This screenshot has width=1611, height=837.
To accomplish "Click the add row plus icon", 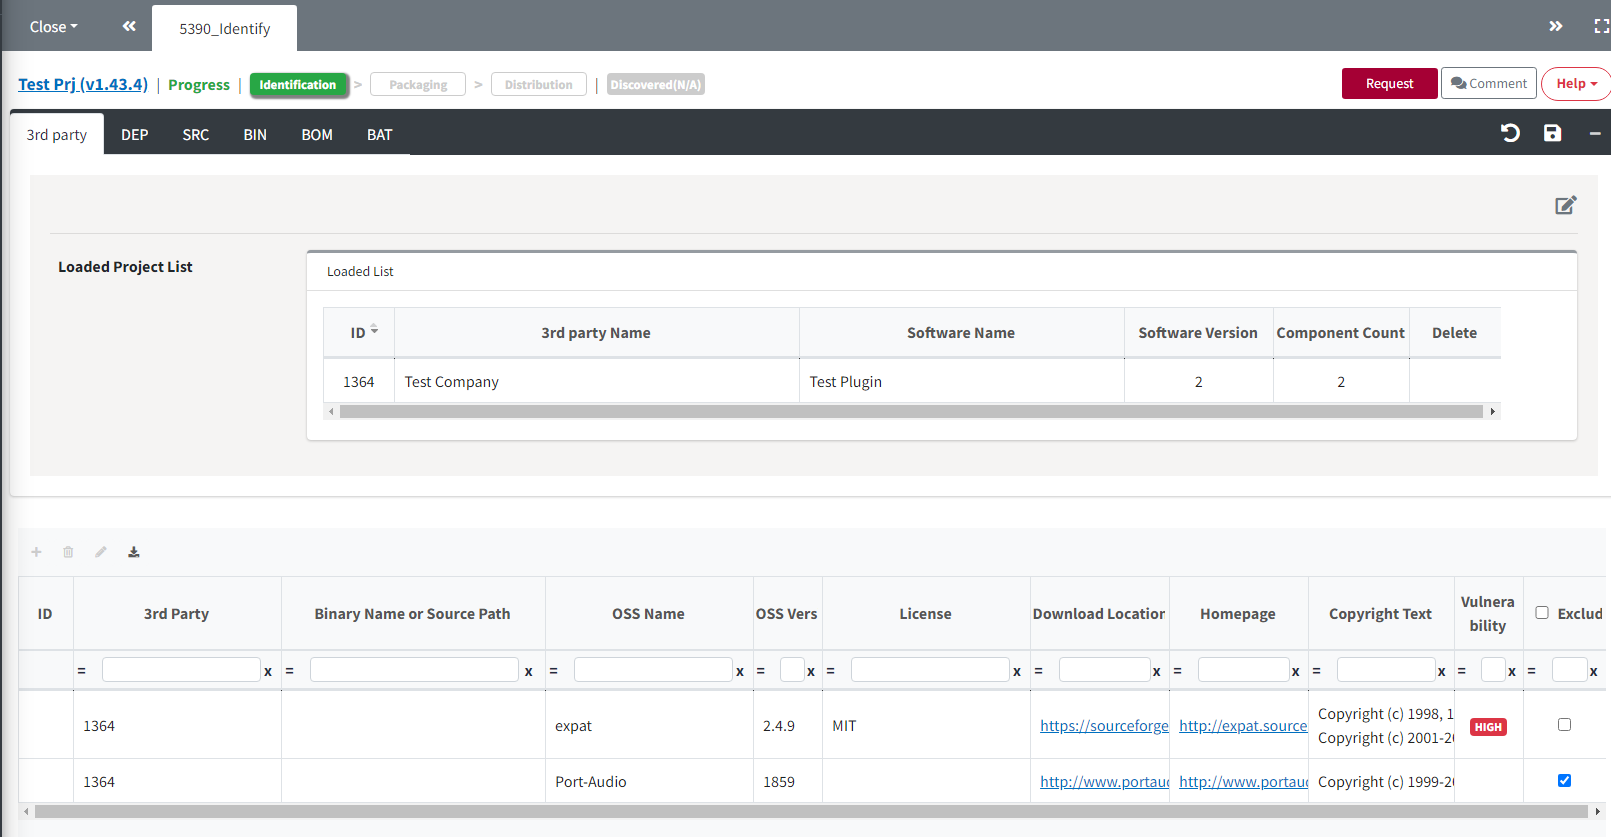I will click(36, 552).
